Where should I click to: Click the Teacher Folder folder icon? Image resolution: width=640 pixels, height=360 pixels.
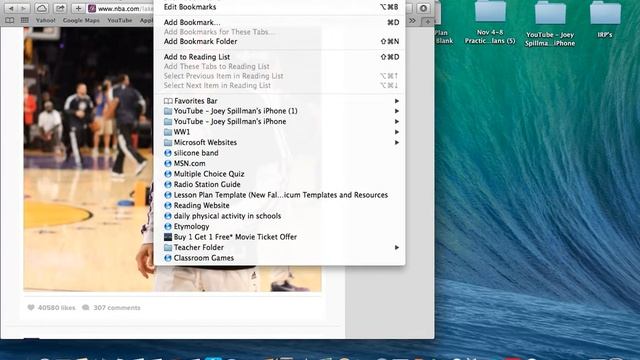click(168, 247)
